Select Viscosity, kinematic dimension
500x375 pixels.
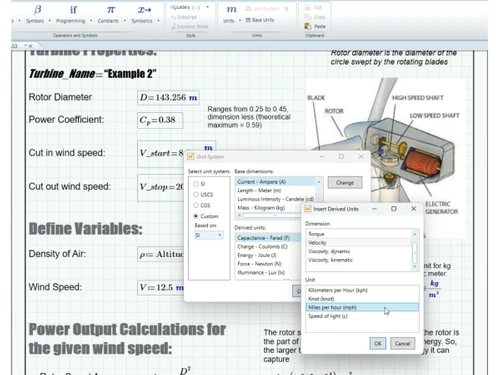click(x=359, y=260)
